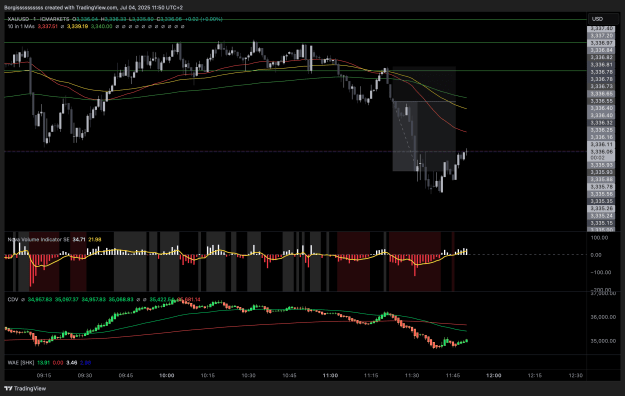Click the 100.00 volume scale label
The image size is (625, 396).
click(599, 238)
